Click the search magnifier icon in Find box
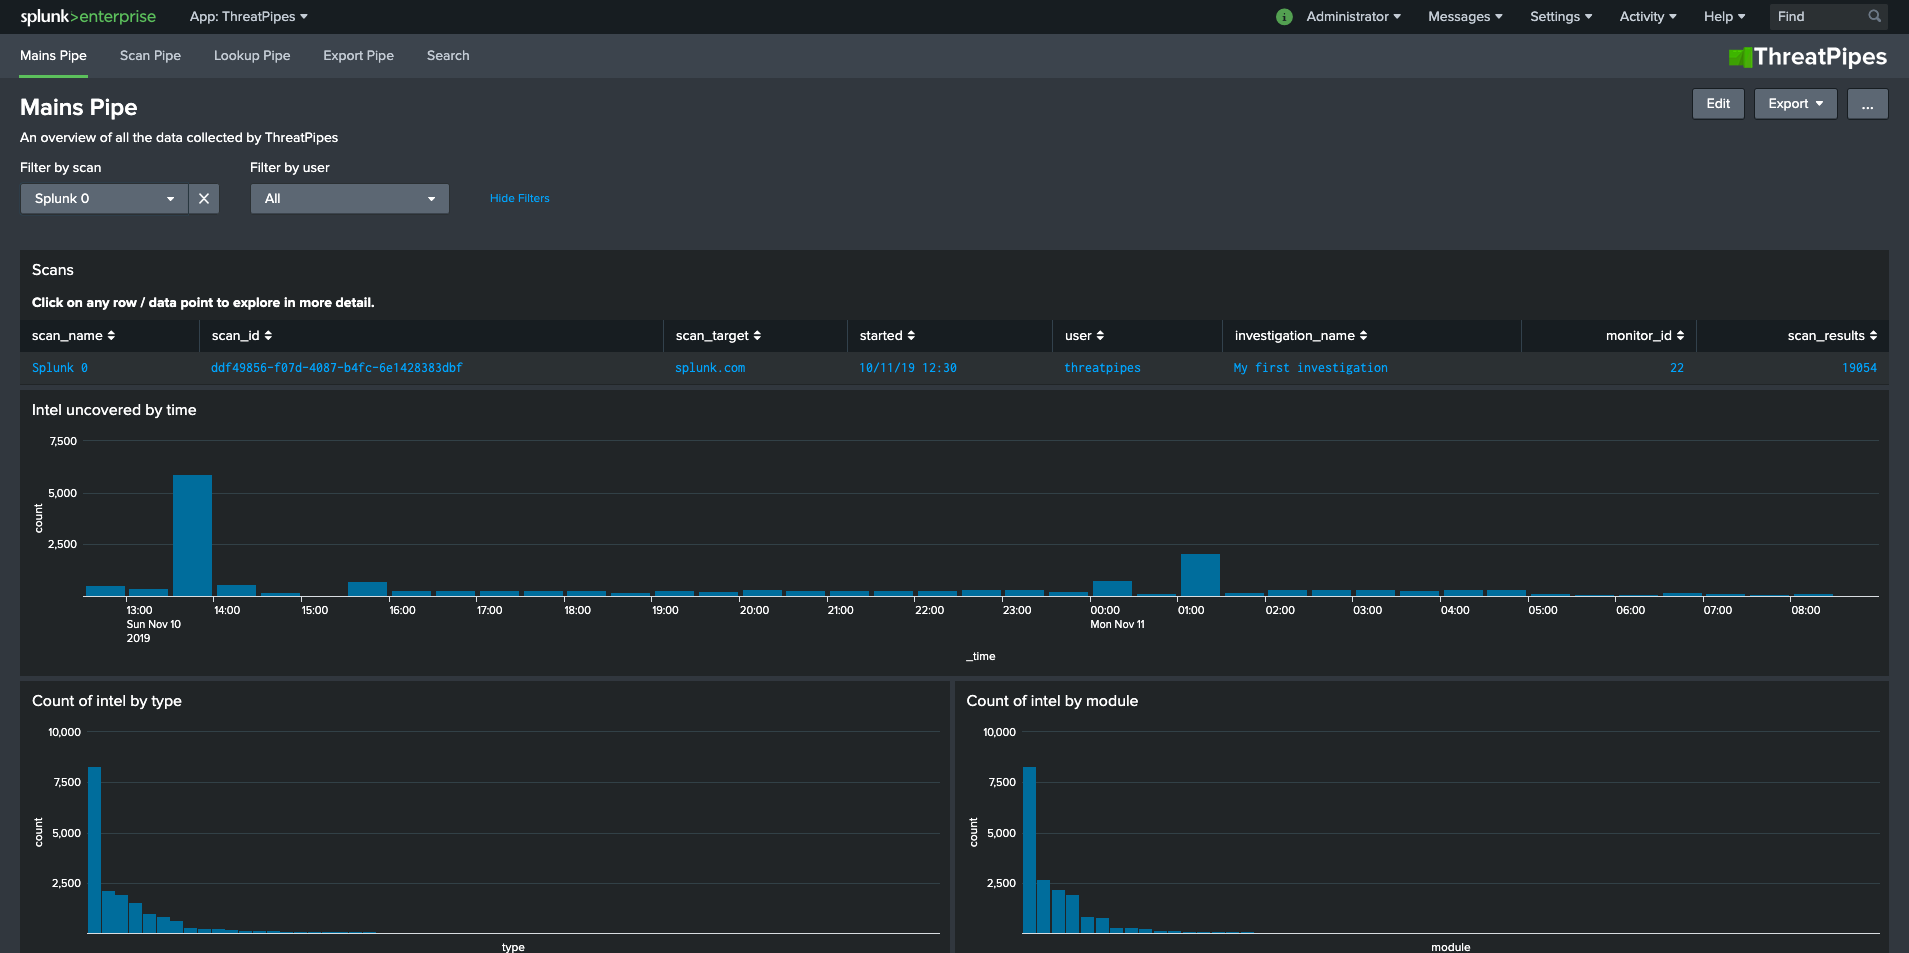Image resolution: width=1909 pixels, height=953 pixels. 1874,17
